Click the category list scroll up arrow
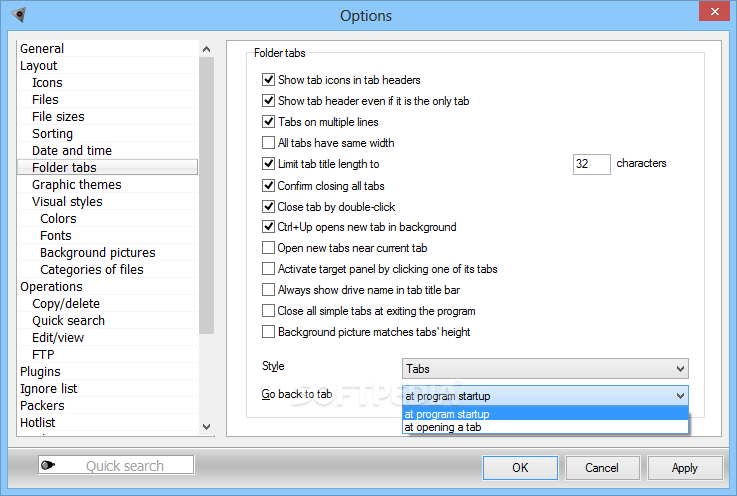737x496 pixels. pyautogui.click(x=206, y=49)
